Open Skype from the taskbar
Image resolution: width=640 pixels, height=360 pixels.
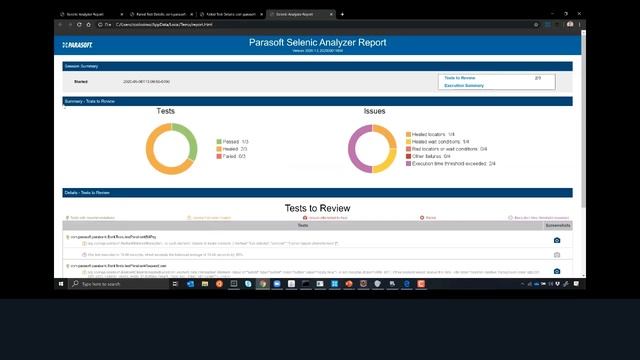click(x=248, y=284)
